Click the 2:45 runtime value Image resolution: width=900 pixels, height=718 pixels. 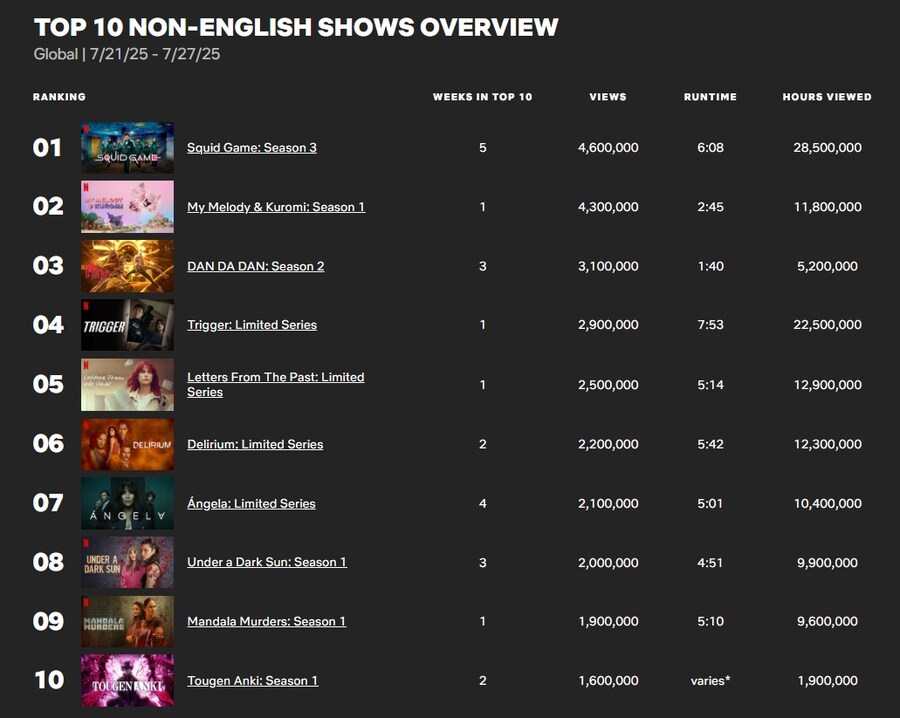pos(711,207)
